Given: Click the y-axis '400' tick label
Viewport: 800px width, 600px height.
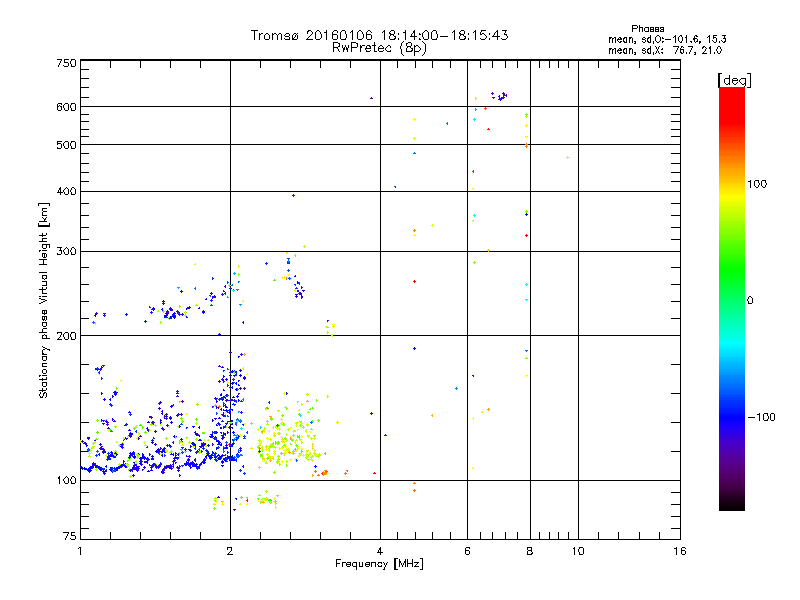Looking at the screenshot, I should pyautogui.click(x=66, y=191).
